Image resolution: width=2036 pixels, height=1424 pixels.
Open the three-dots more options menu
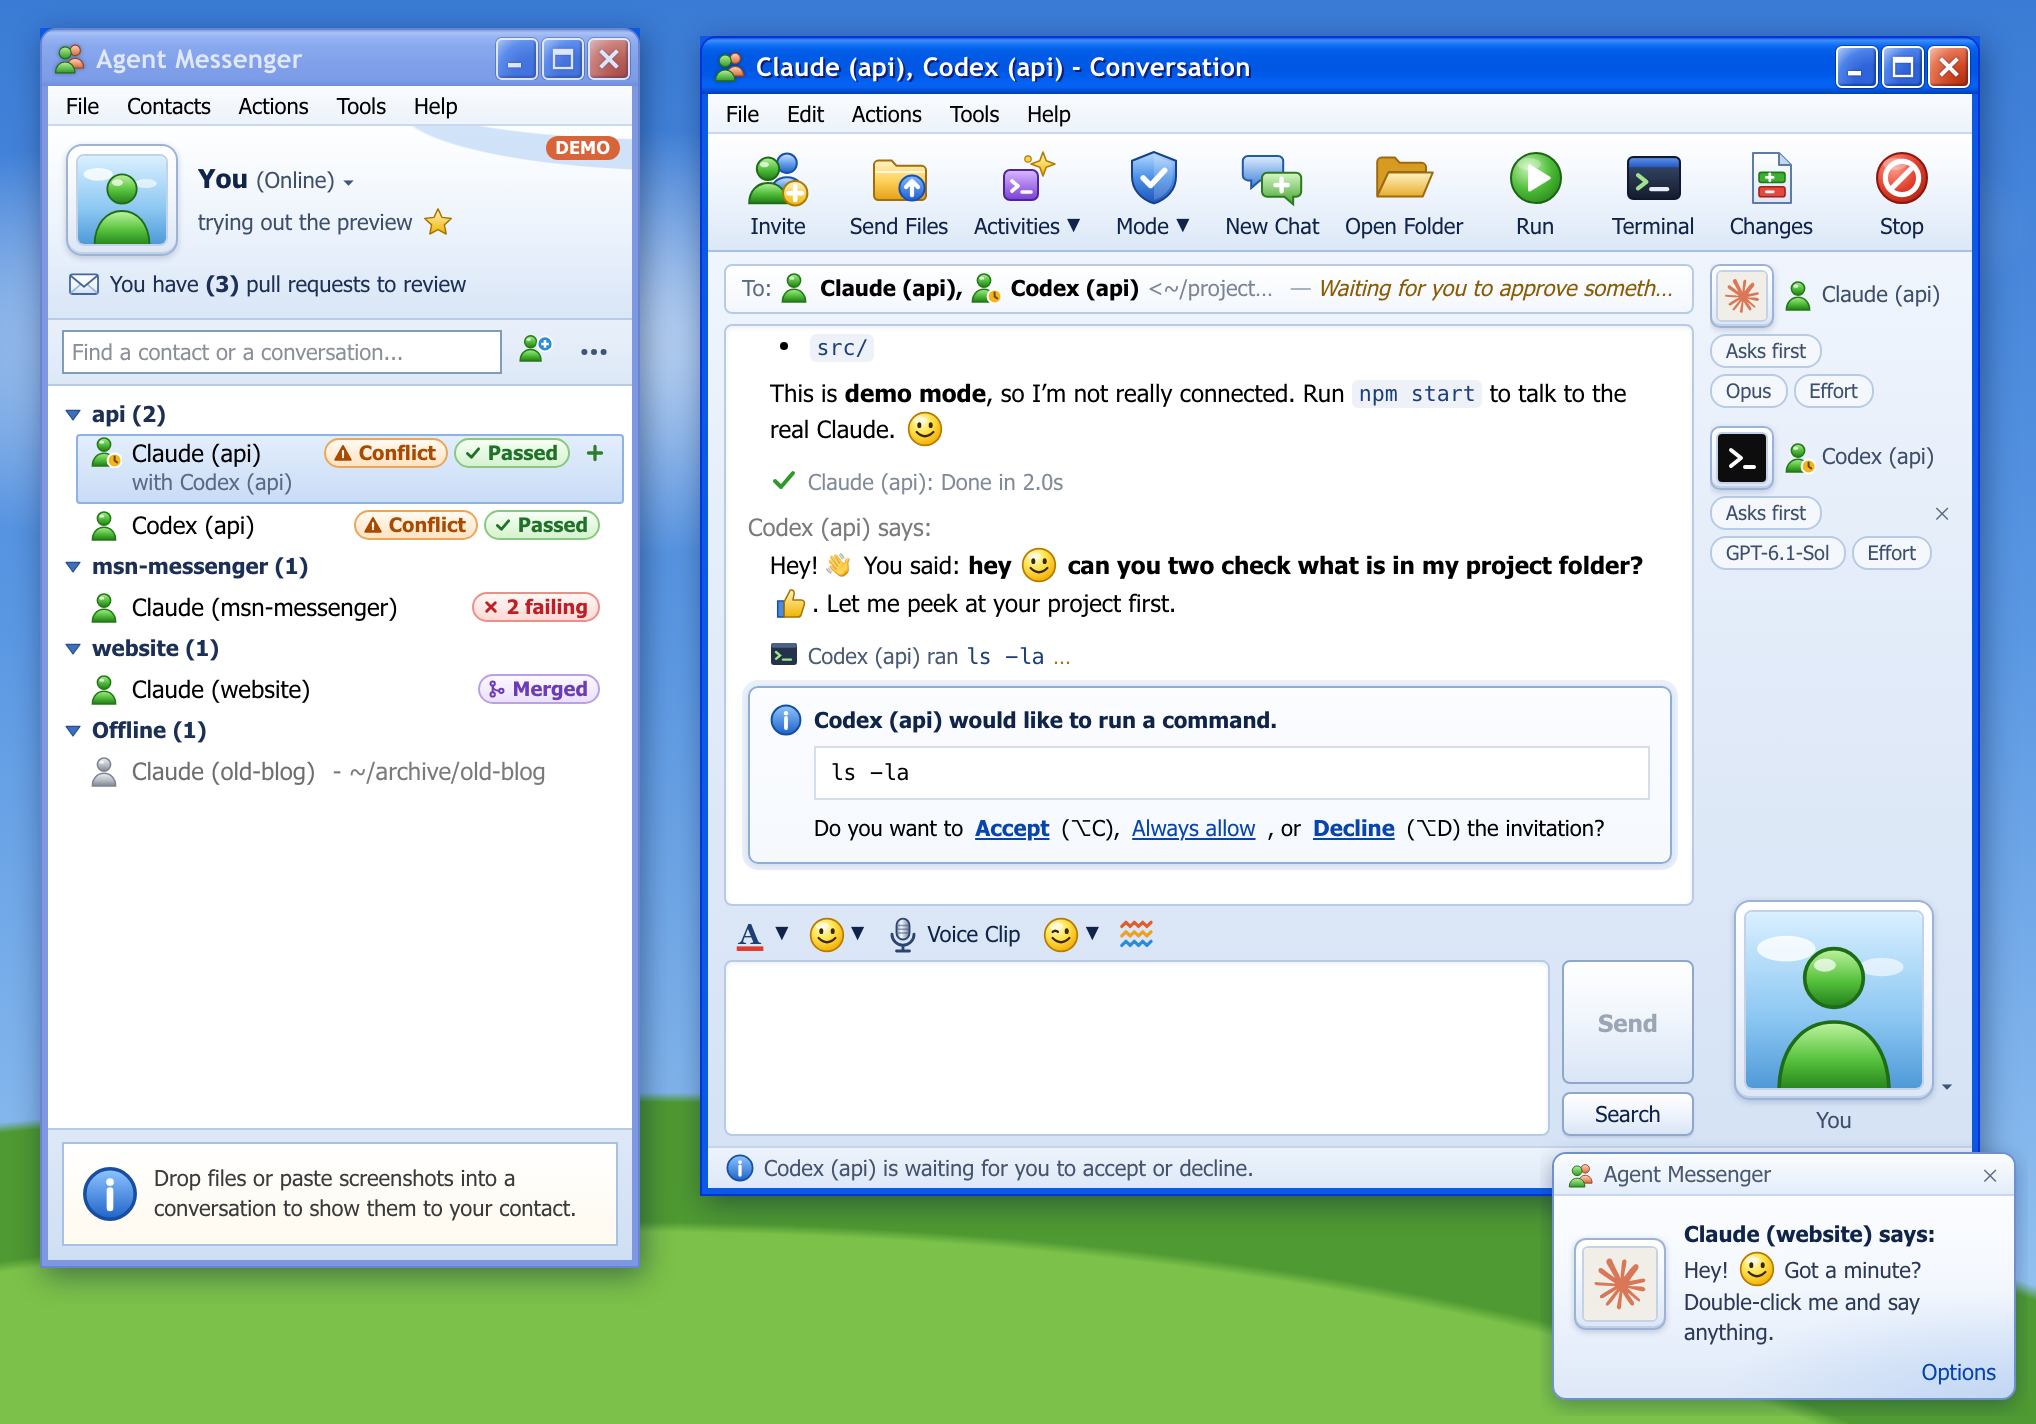point(594,351)
